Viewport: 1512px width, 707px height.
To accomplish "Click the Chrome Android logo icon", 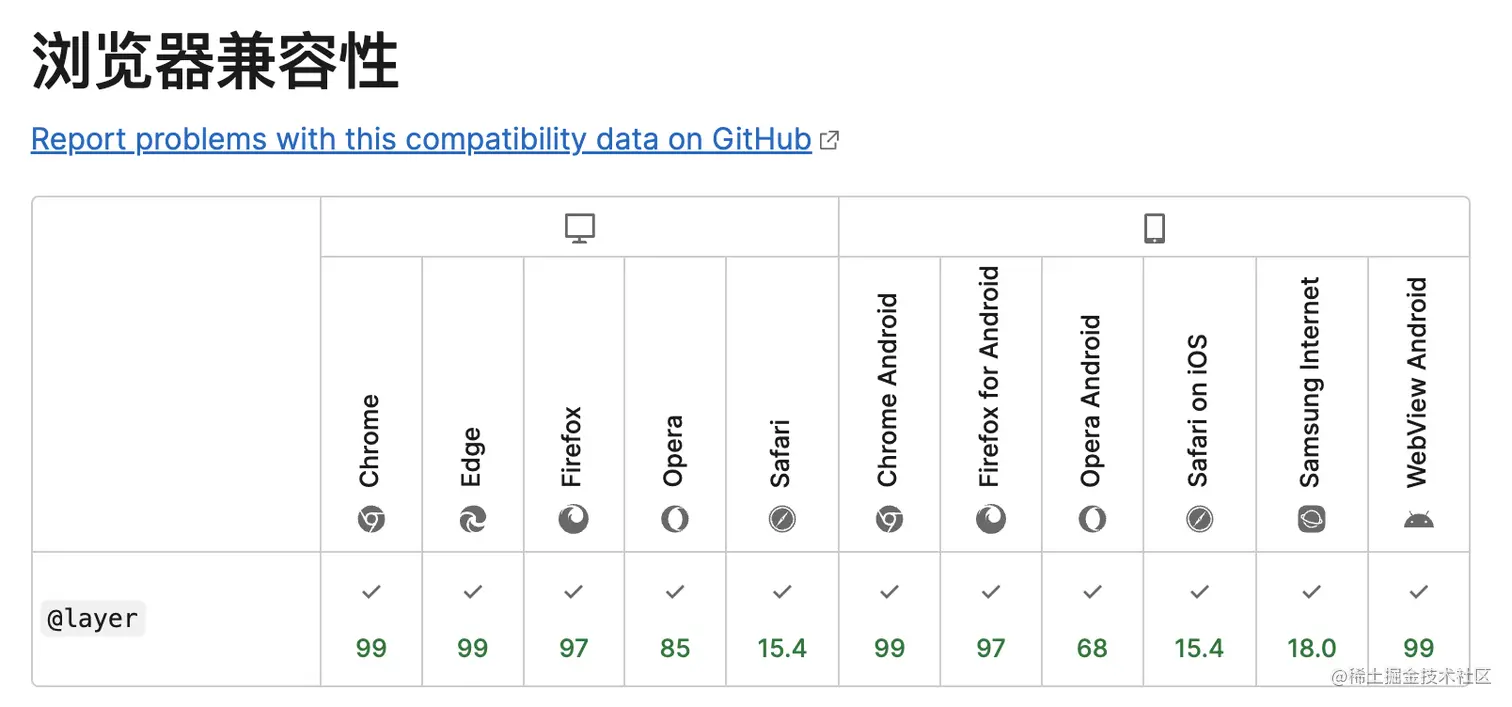I will tap(889, 519).
